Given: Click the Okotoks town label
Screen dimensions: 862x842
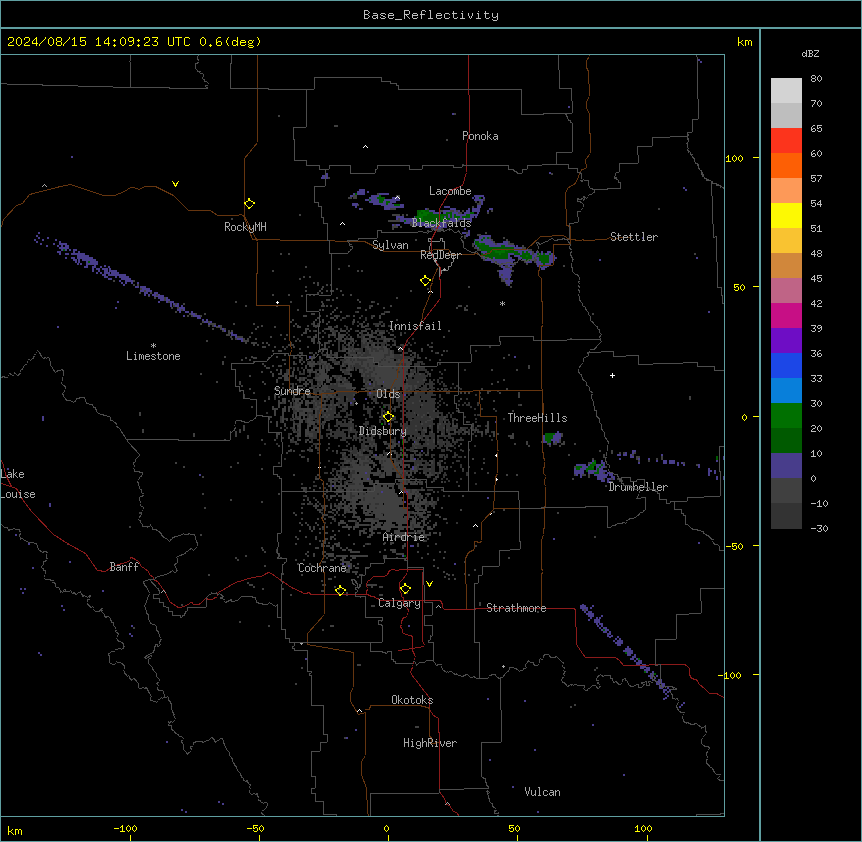Looking at the screenshot, I should pyautogui.click(x=412, y=700).
